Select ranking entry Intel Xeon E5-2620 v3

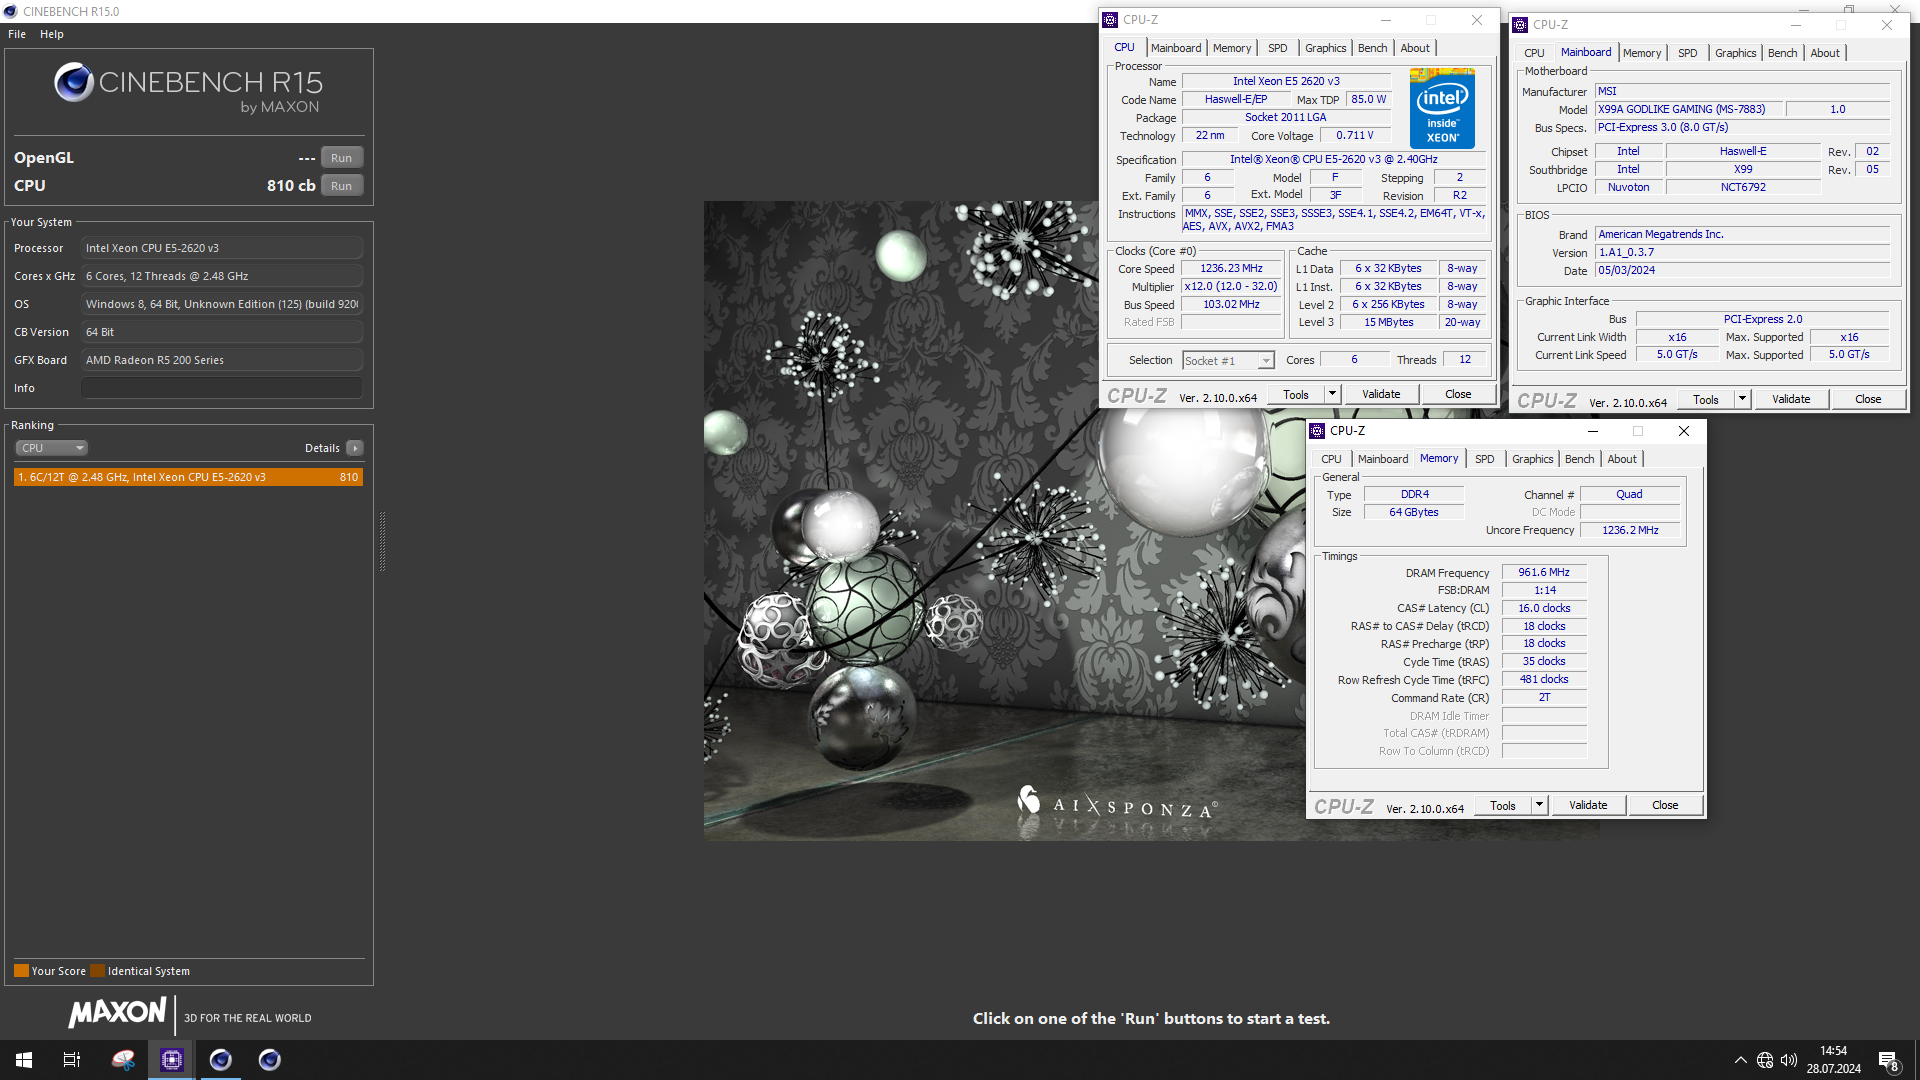point(188,477)
